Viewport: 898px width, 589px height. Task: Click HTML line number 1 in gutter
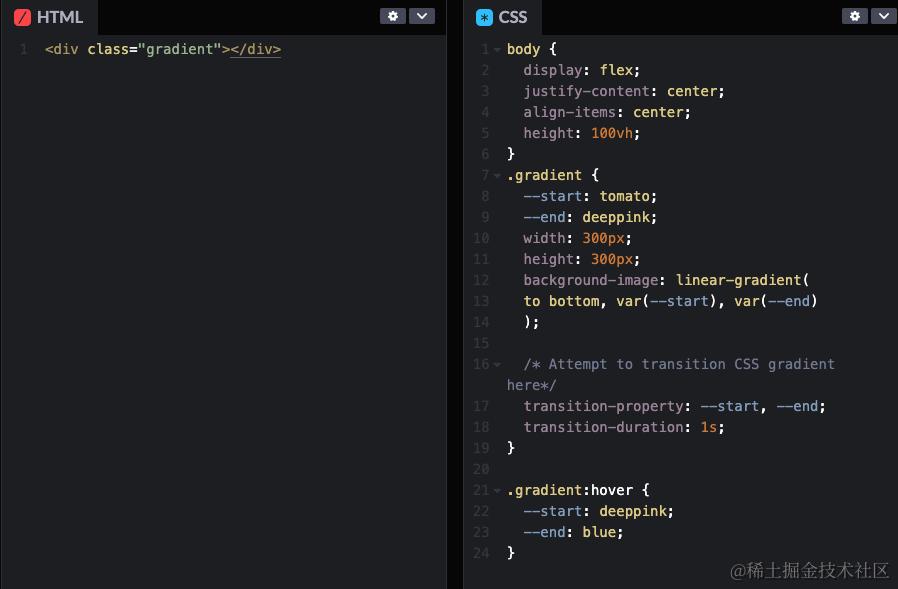[x=23, y=49]
